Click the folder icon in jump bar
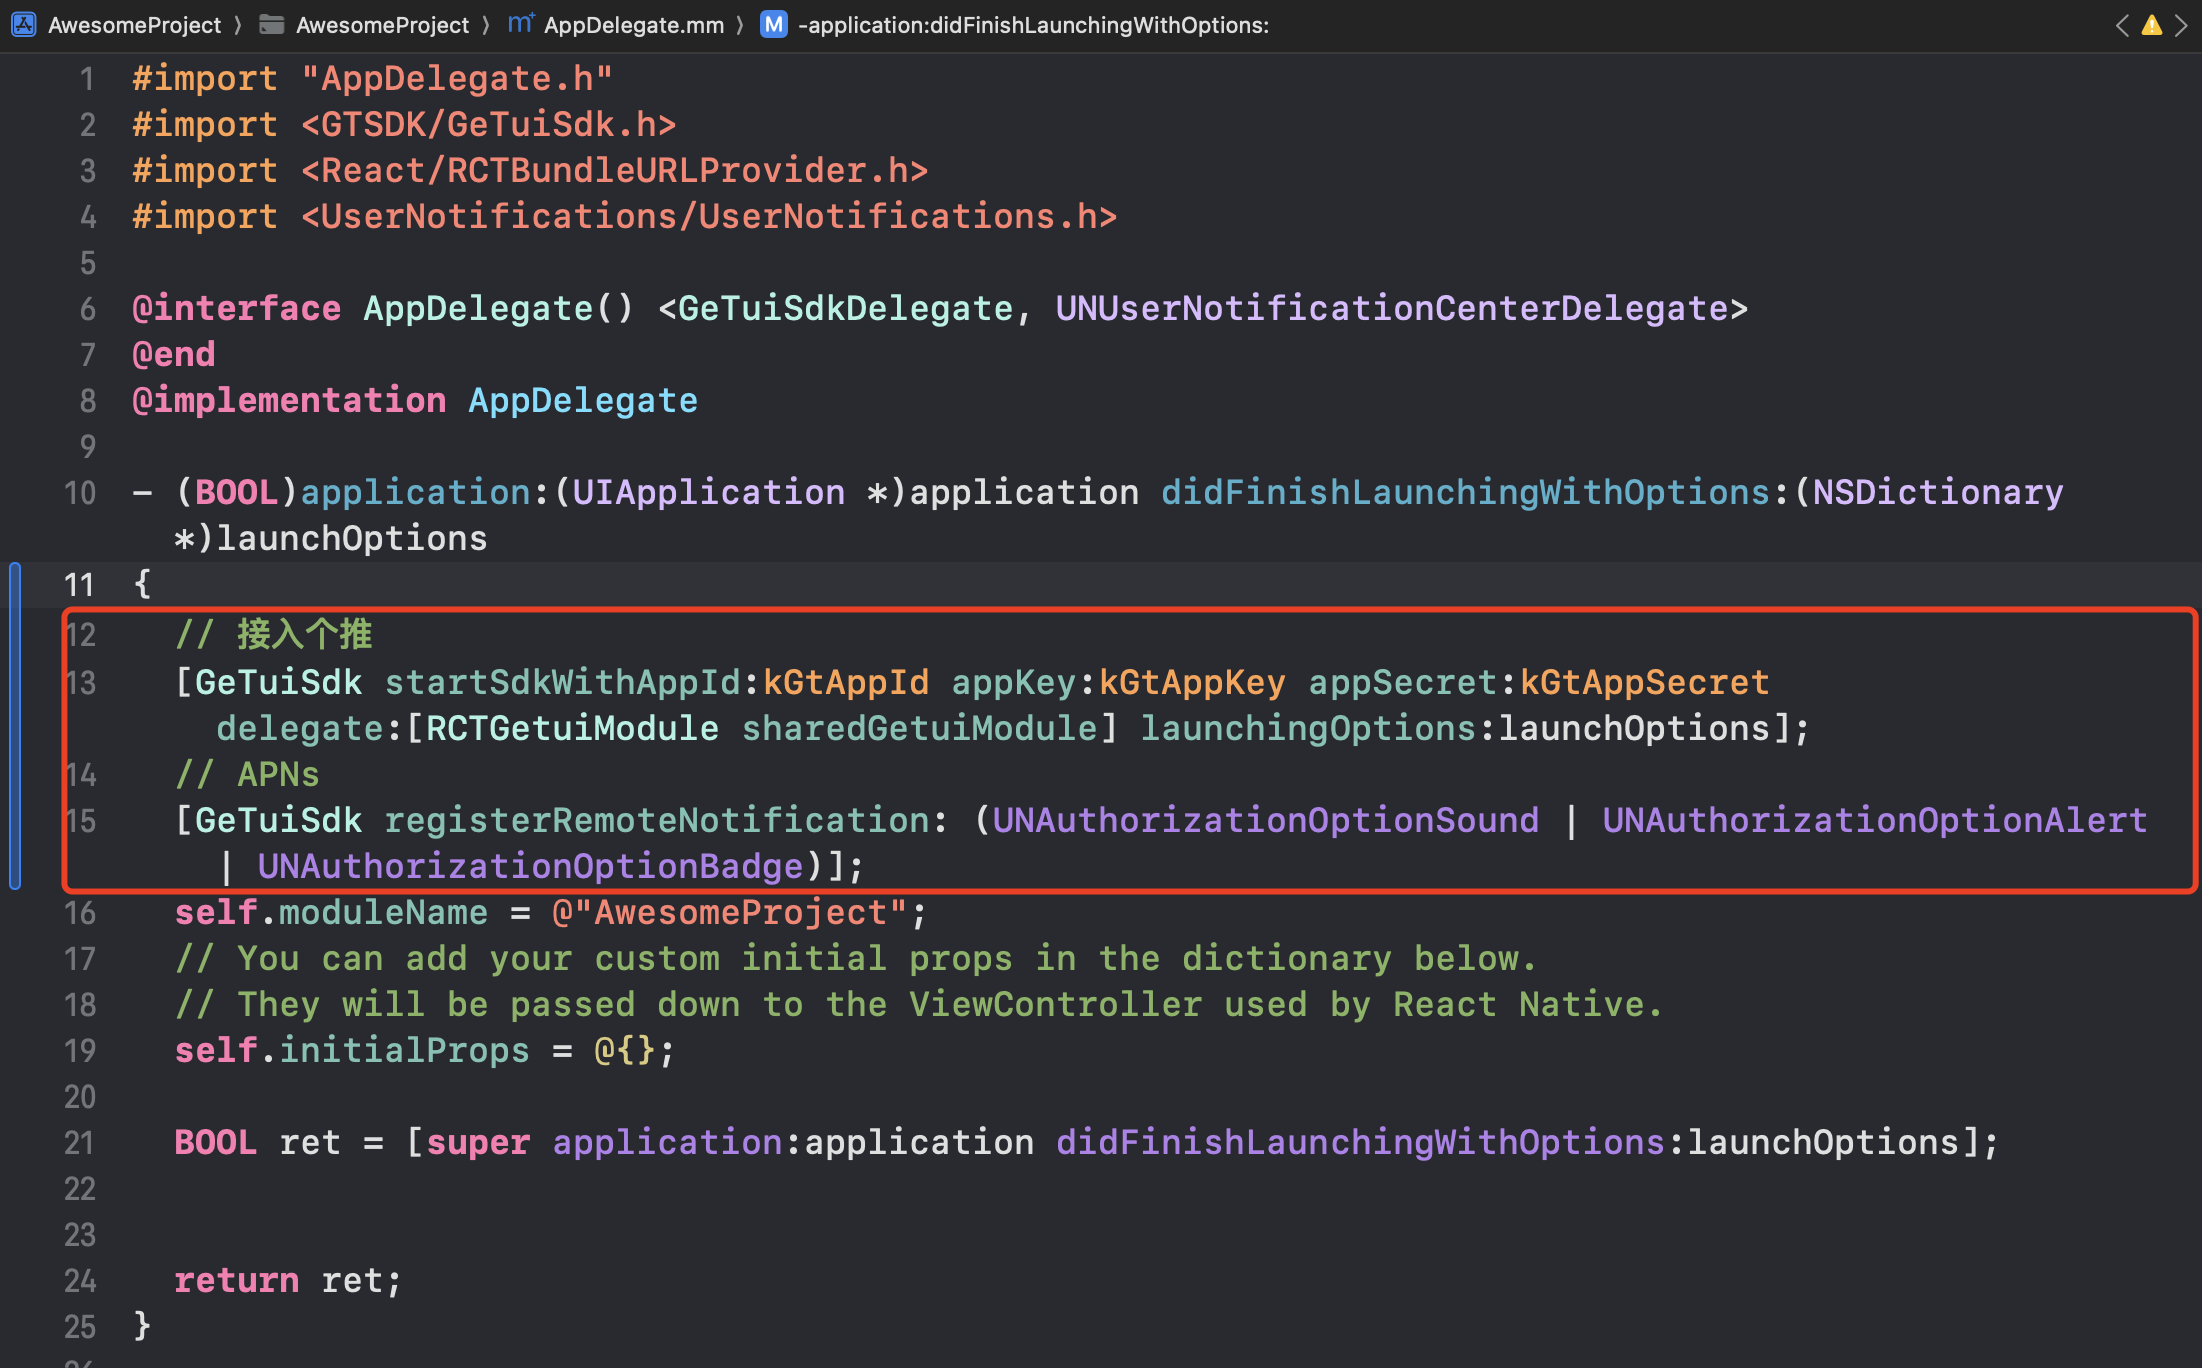The width and height of the screenshot is (2202, 1368). click(272, 24)
